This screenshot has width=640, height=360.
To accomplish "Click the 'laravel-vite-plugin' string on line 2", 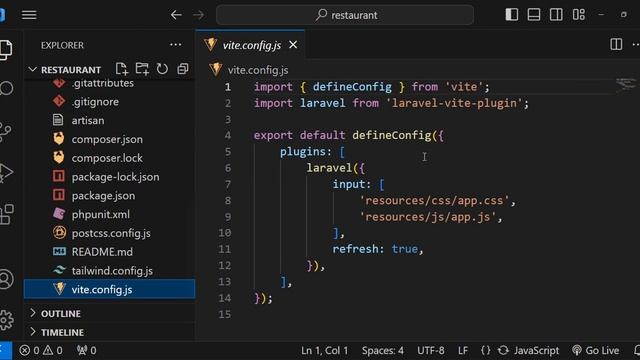I will coord(454,103).
